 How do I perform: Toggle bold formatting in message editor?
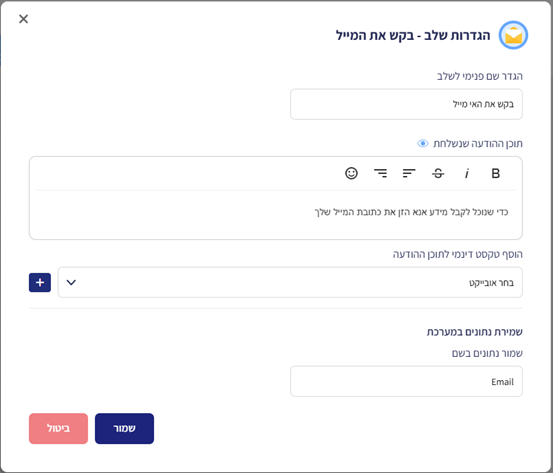point(496,173)
